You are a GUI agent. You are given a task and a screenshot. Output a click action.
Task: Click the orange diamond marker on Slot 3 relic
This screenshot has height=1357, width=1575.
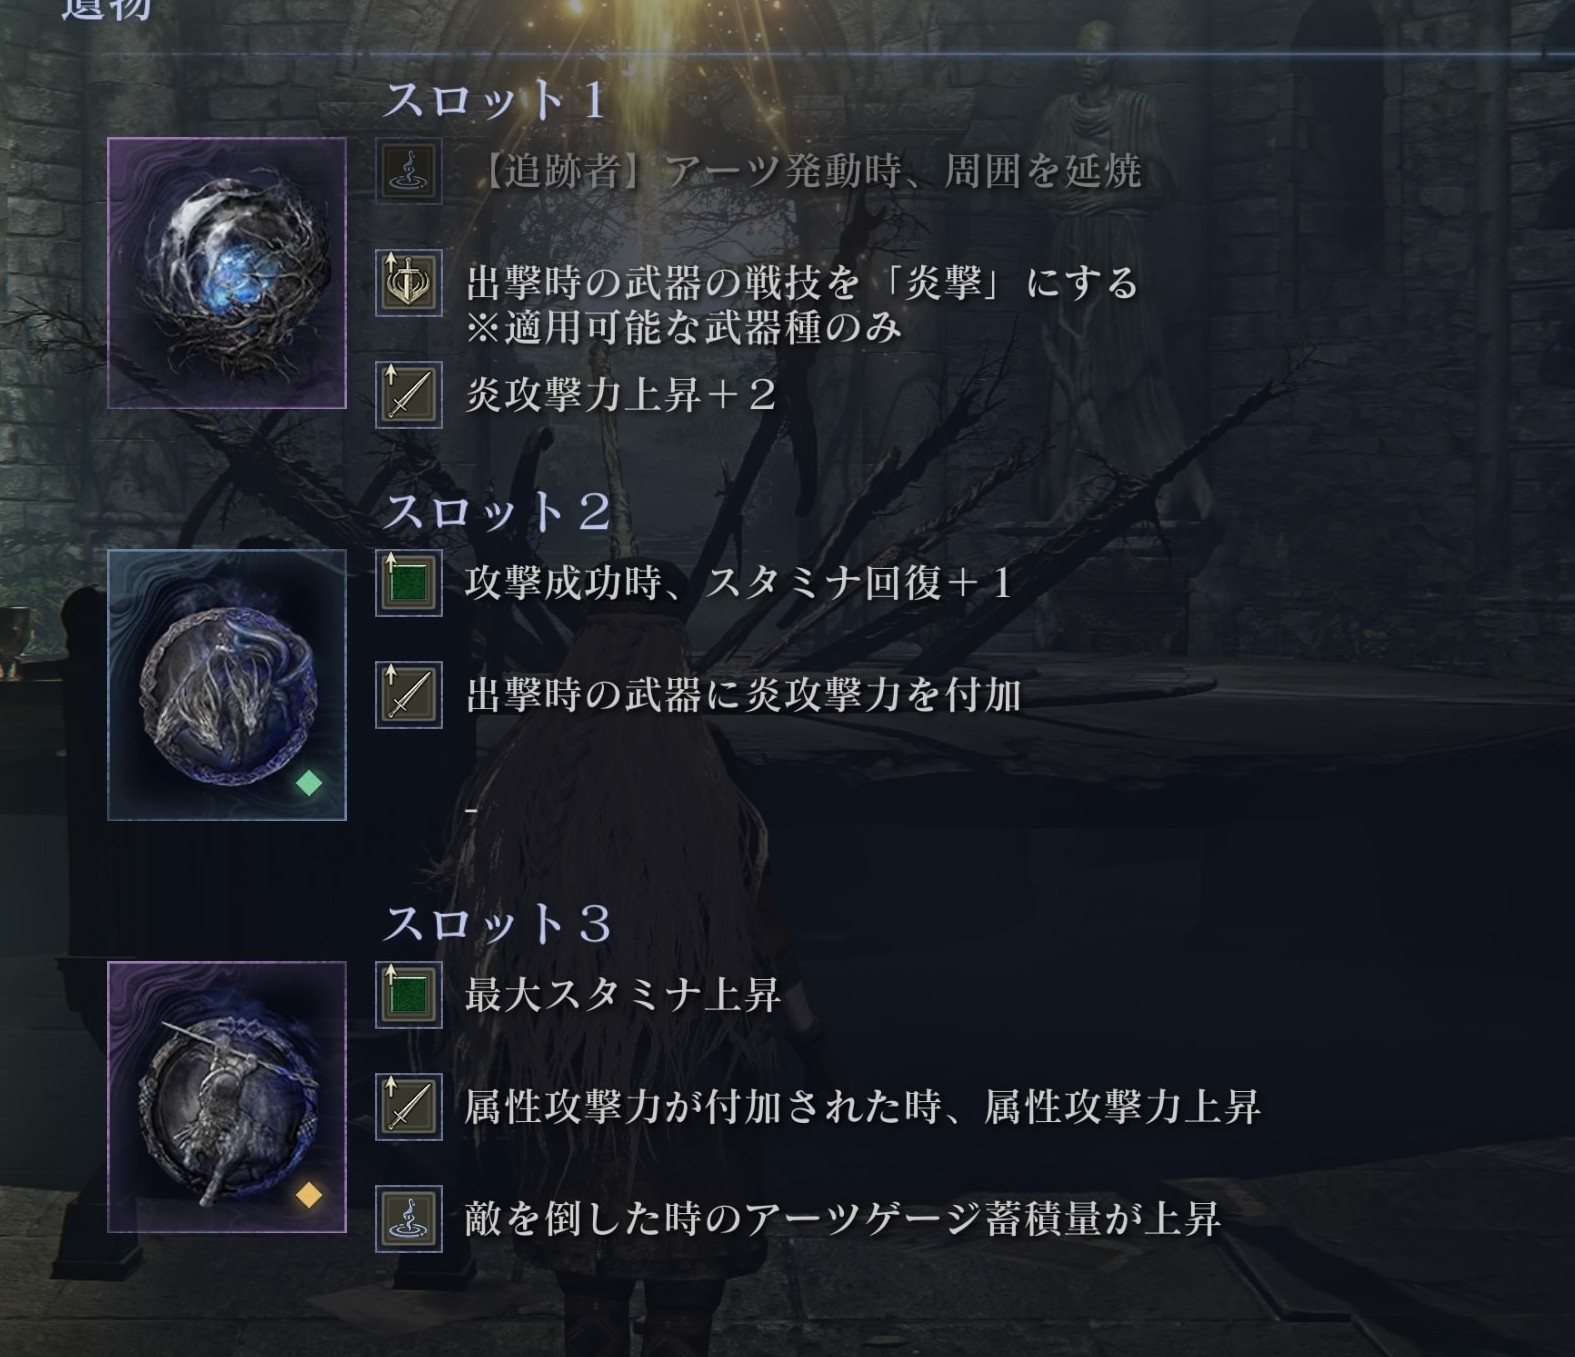[309, 1195]
